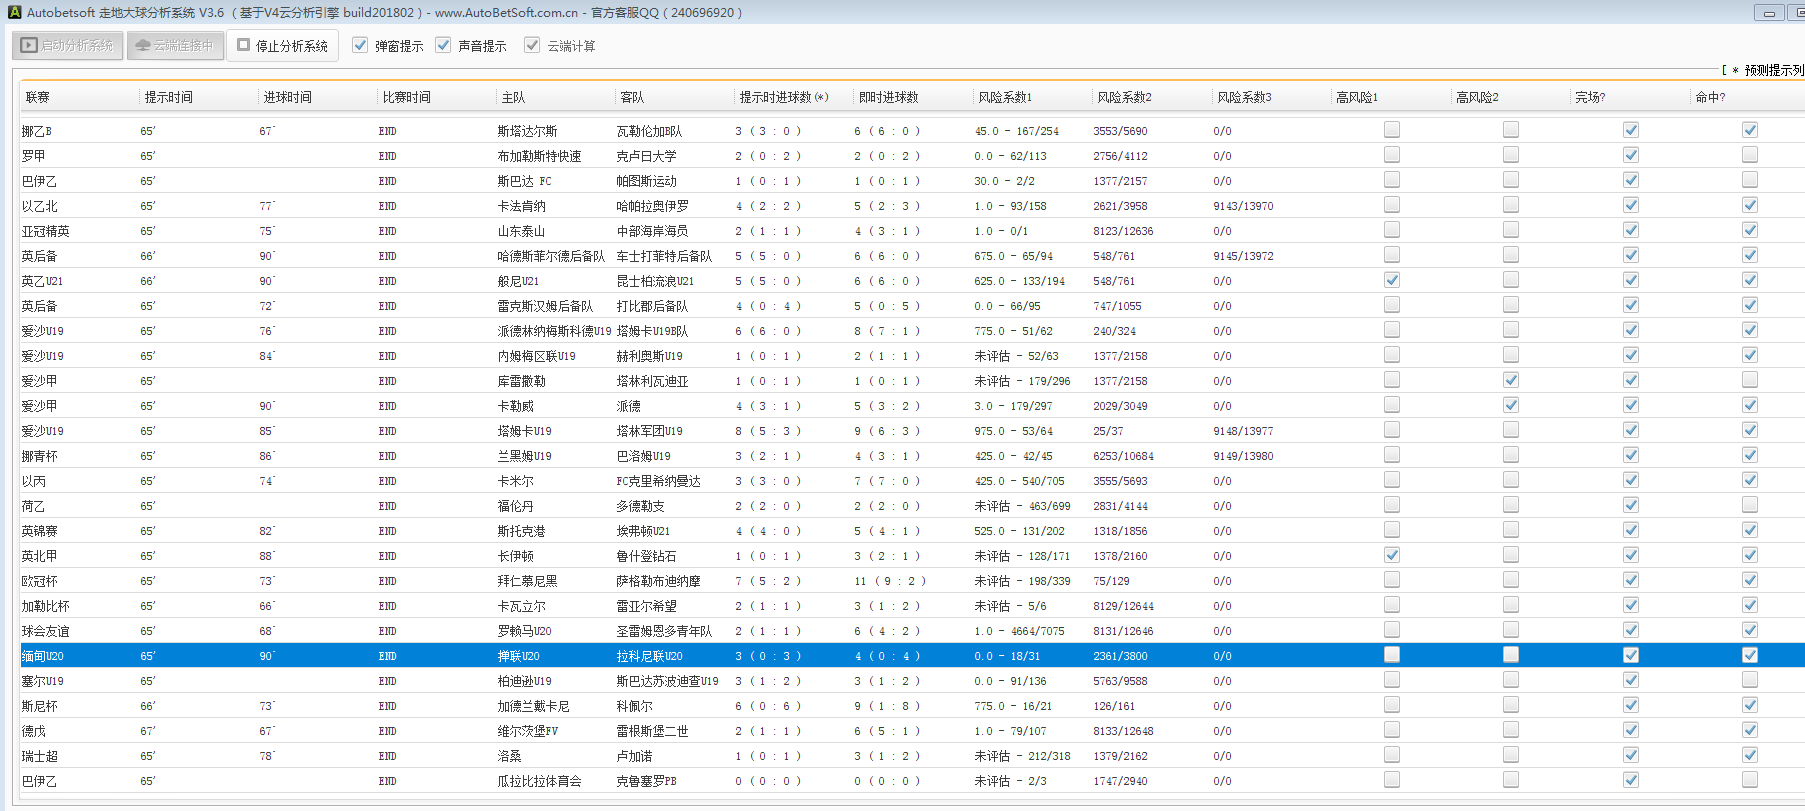Click the play icon on 启动分析系统 button
The image size is (1805, 811).
[x=29, y=46]
